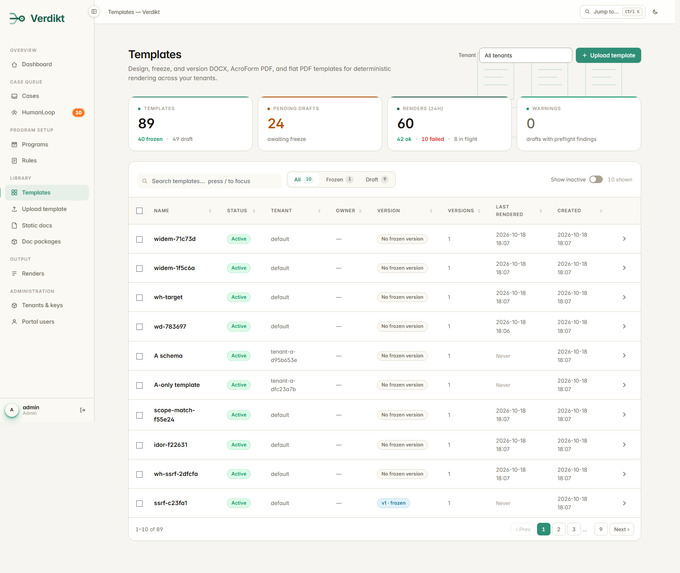Click the Cases inbox icon
Image resolution: width=680 pixels, height=573 pixels.
(x=14, y=96)
